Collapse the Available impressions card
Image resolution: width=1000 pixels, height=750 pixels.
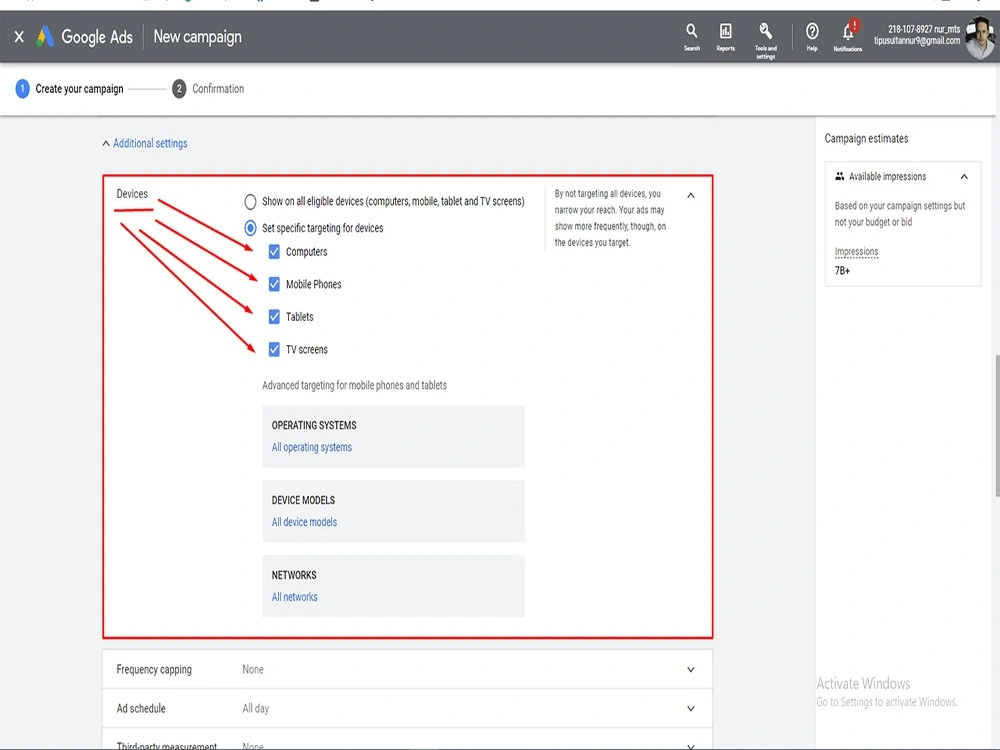click(x=964, y=177)
